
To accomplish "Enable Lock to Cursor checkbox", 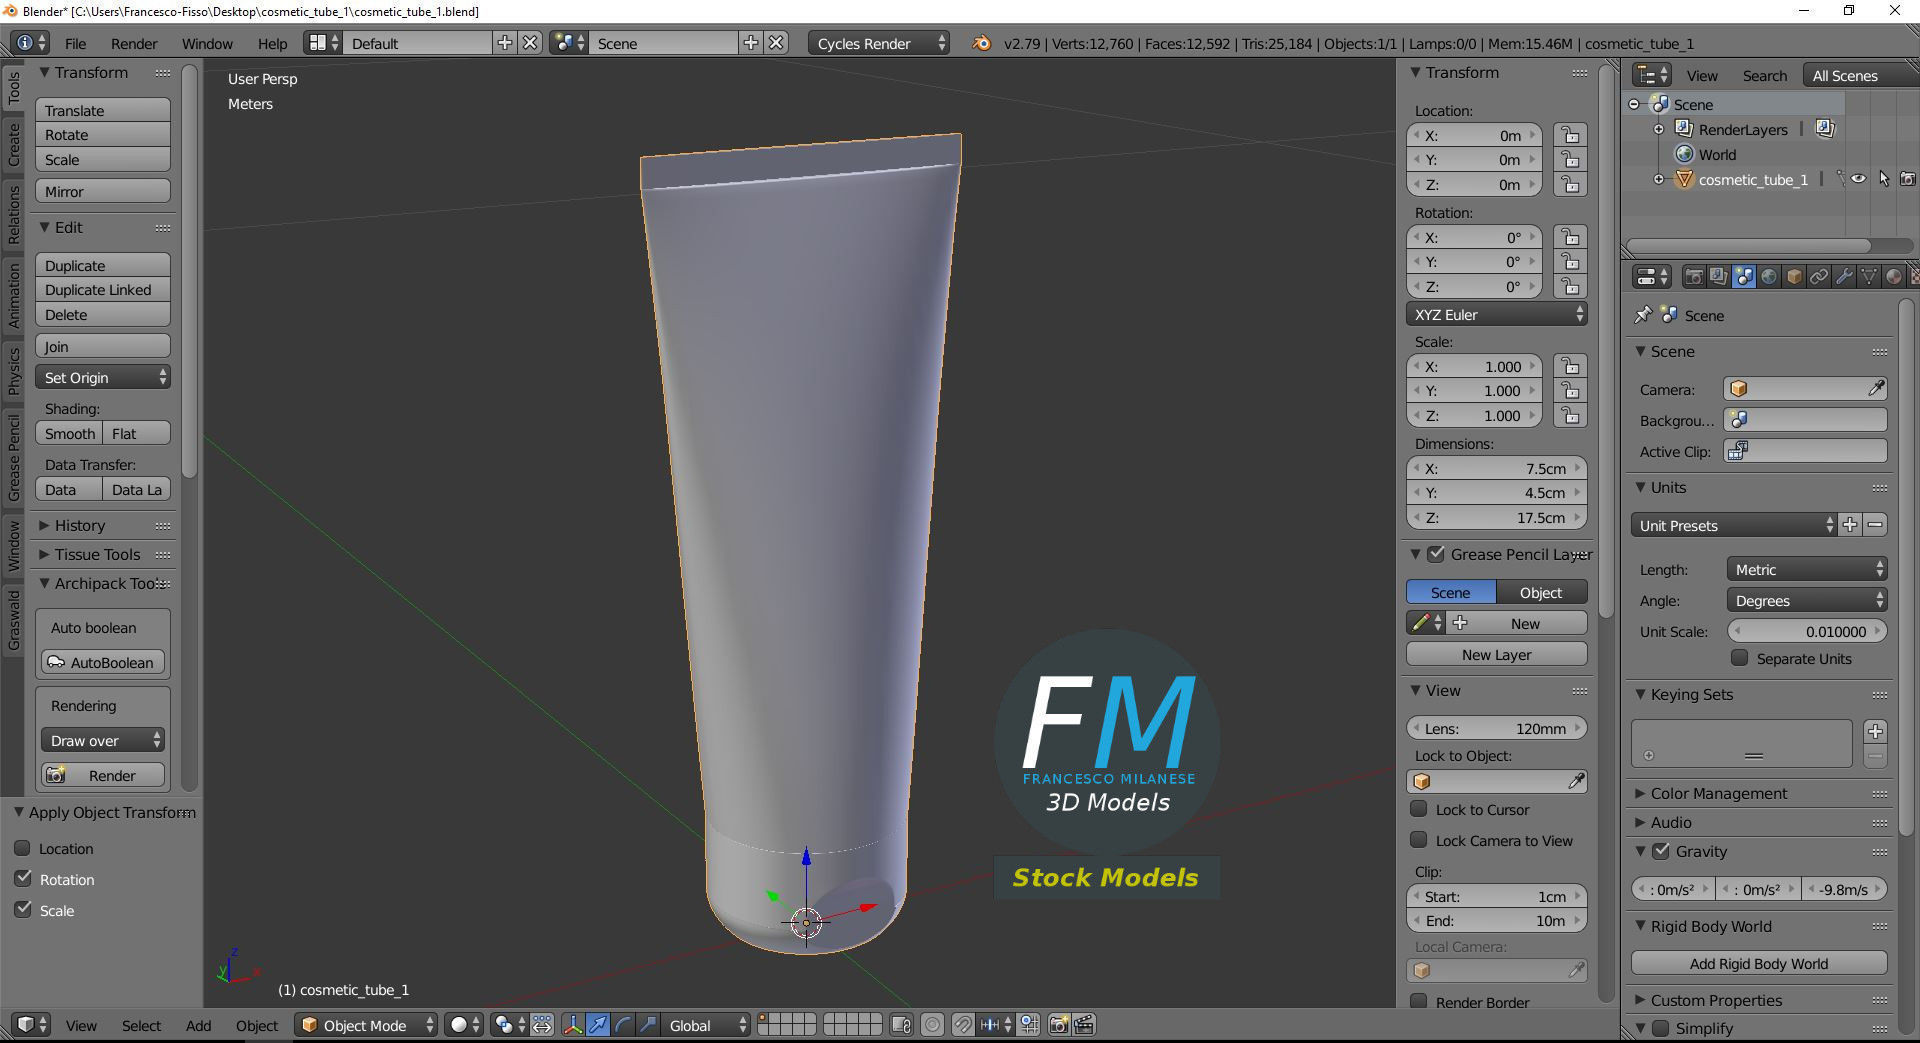I will [x=1418, y=809].
